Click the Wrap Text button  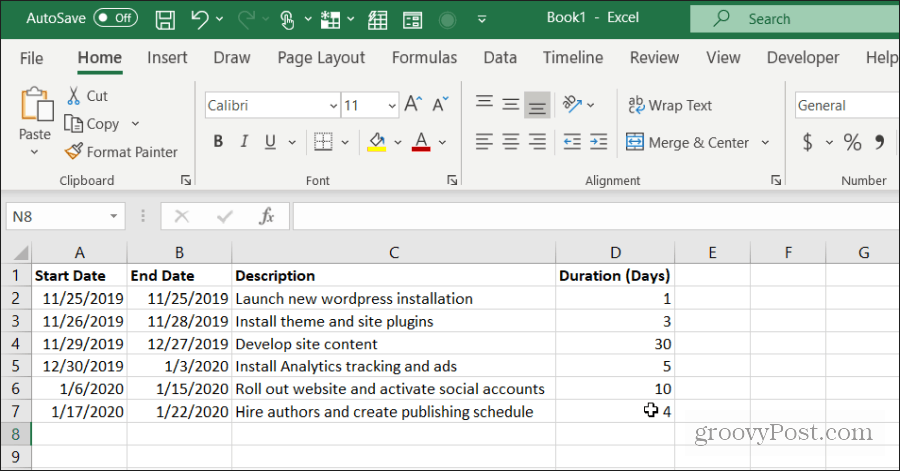tap(670, 106)
